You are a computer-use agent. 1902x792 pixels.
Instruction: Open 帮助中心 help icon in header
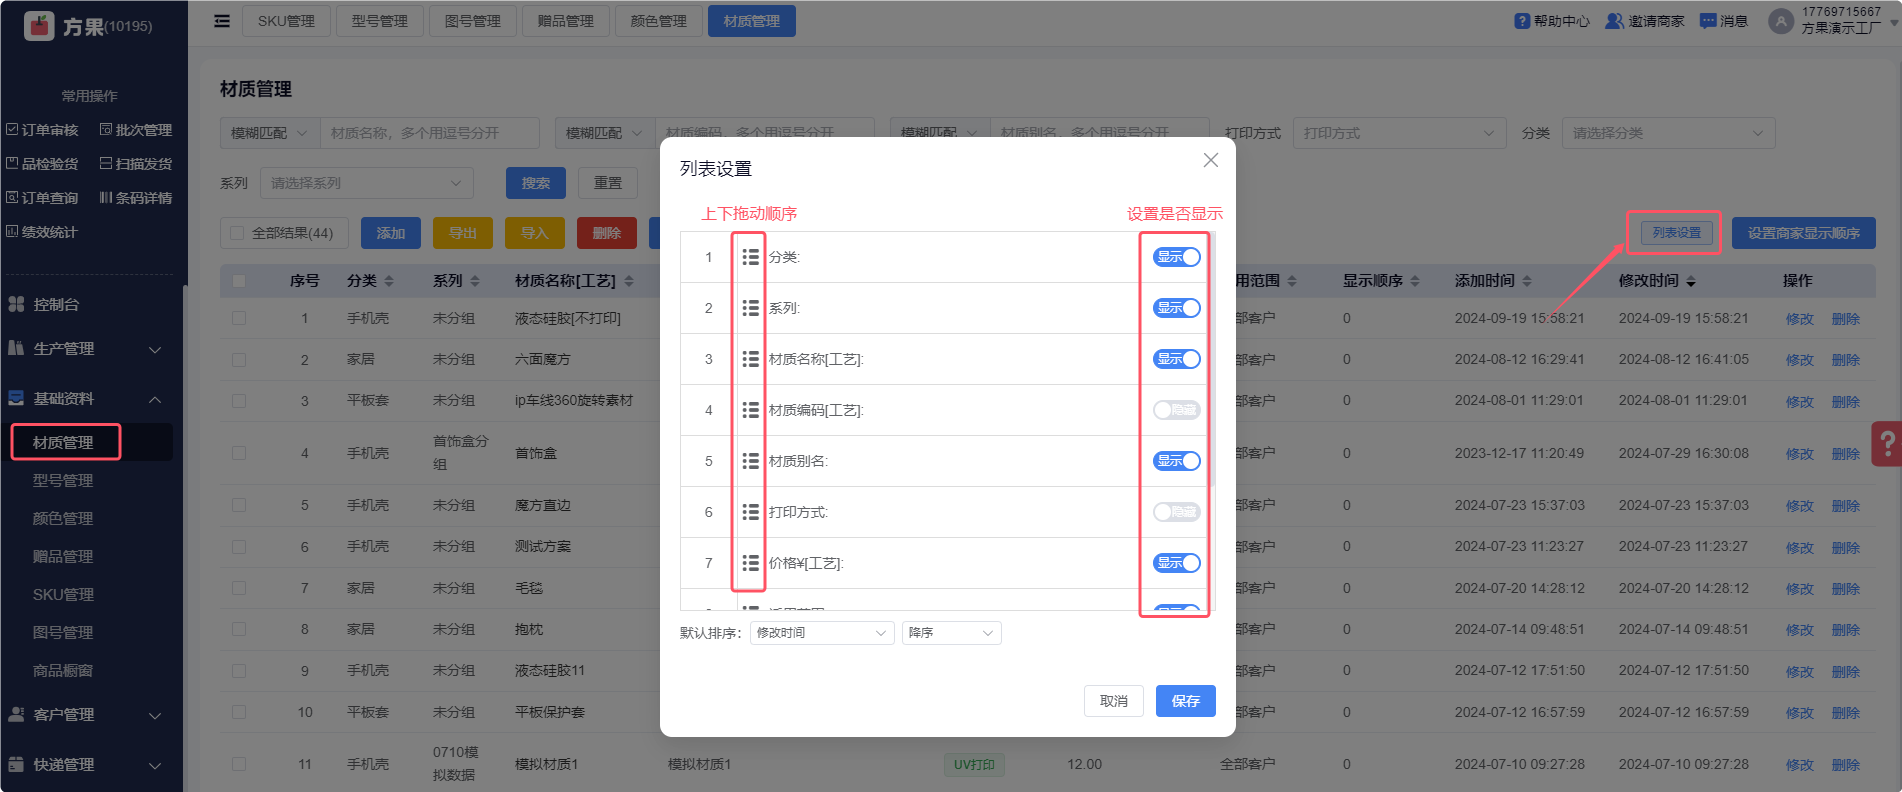click(1522, 21)
